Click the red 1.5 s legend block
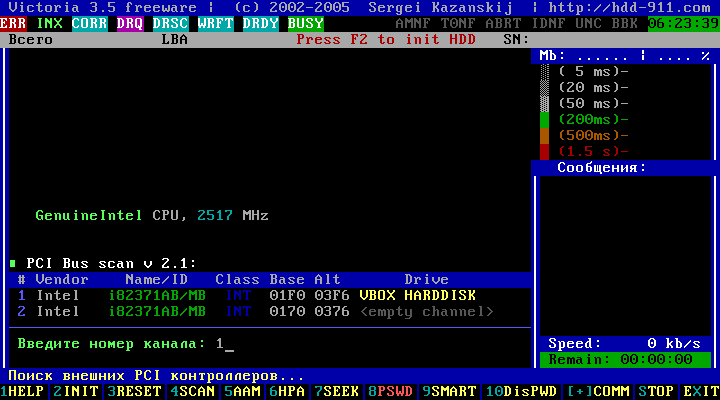720x400 pixels. (x=545, y=152)
